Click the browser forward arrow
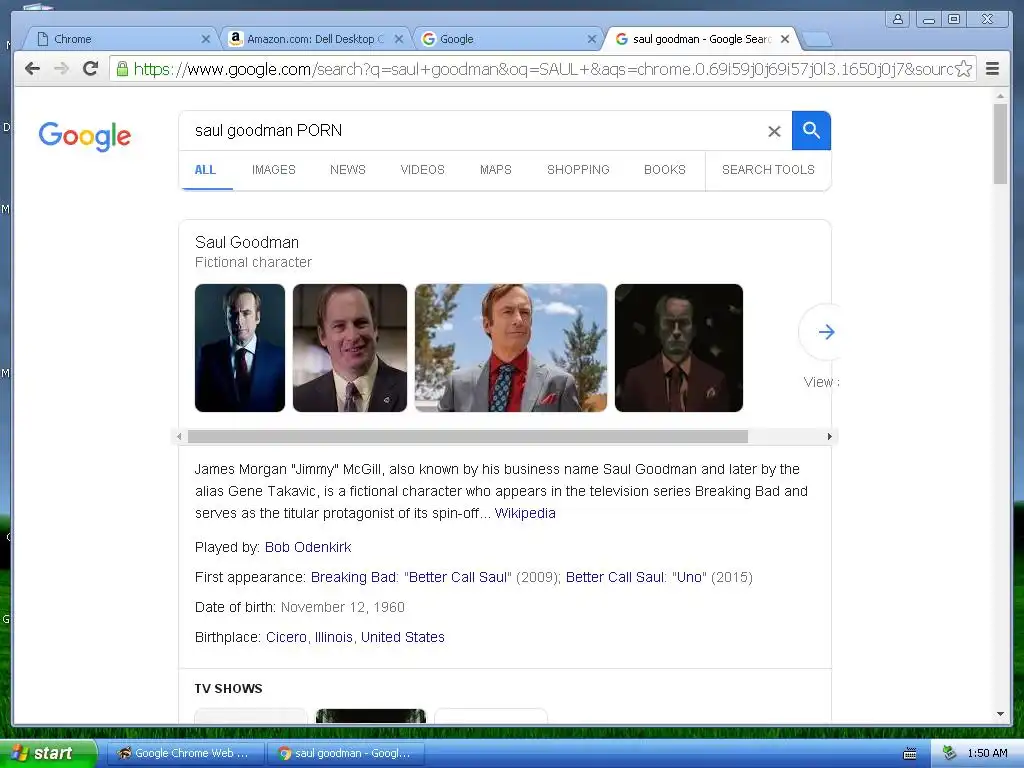Screen dimensions: 1024x768 (61, 69)
